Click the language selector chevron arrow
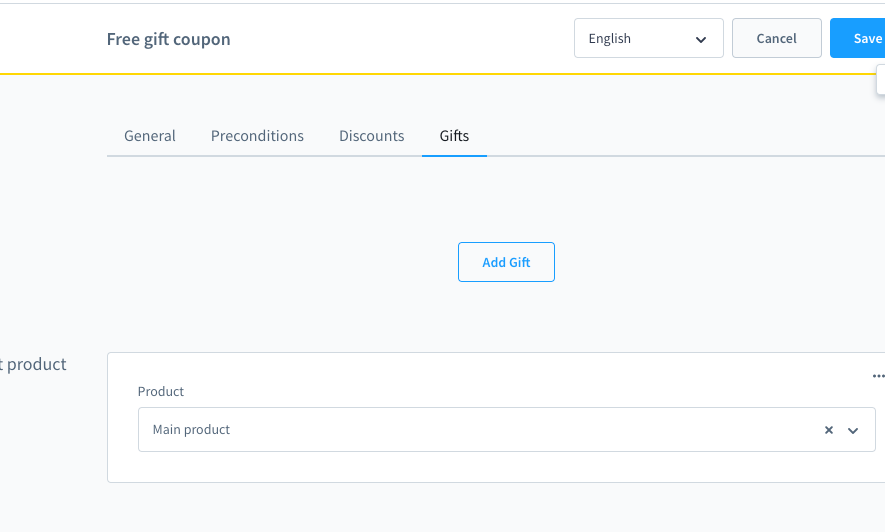This screenshot has height=532, width=885. [700, 39]
